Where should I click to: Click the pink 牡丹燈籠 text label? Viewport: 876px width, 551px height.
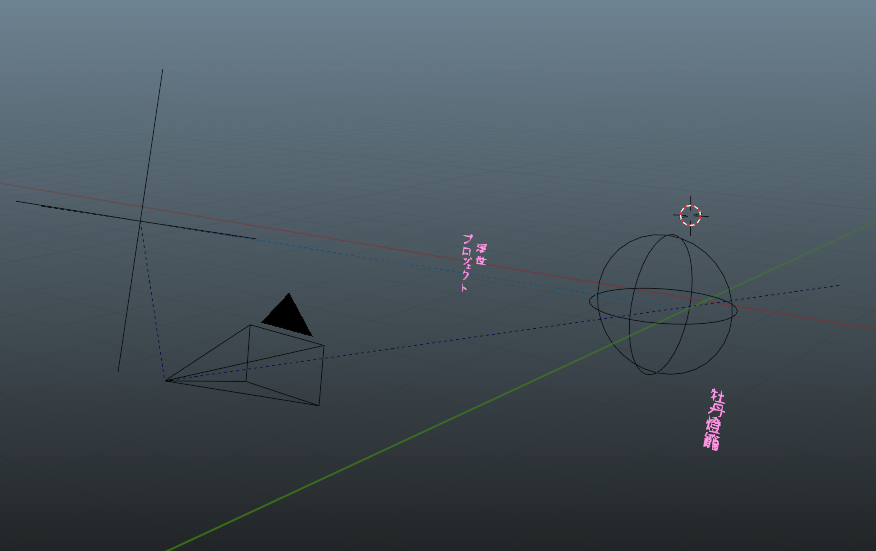(x=714, y=420)
